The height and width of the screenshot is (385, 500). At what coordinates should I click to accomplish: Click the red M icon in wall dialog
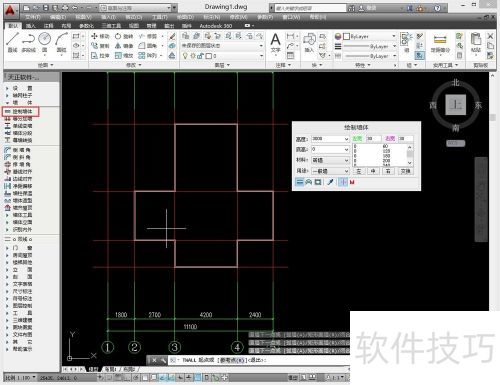tap(352, 182)
